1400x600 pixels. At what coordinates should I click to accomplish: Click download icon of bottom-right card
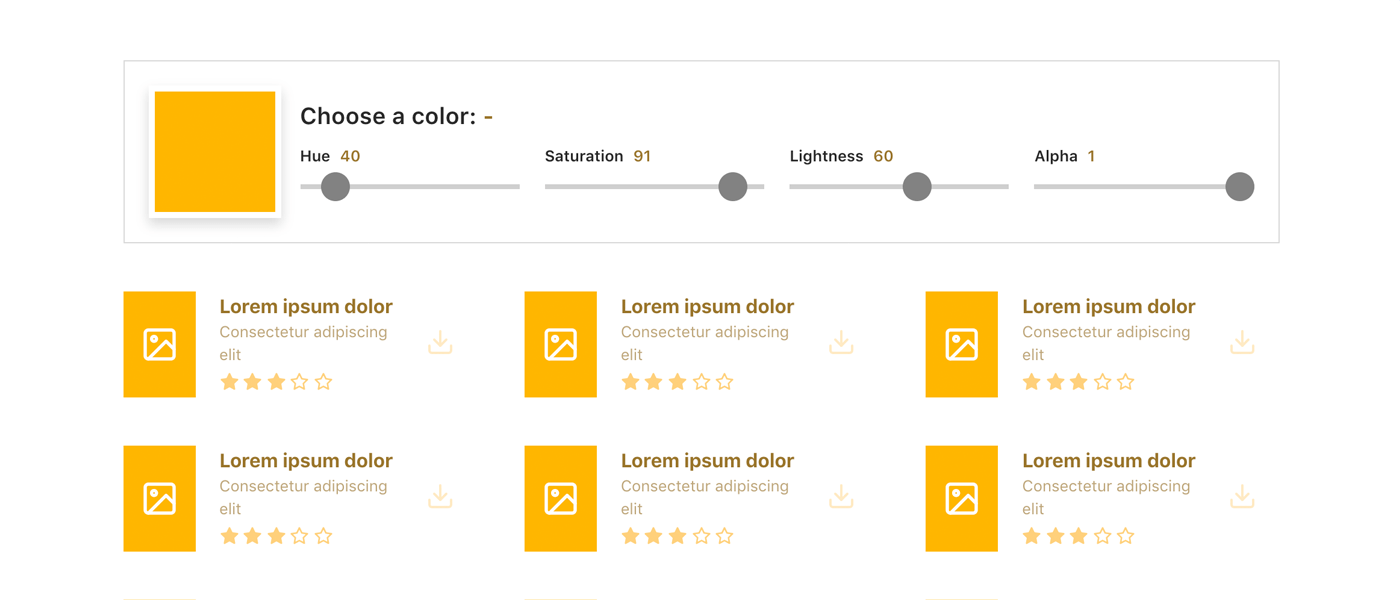pyautogui.click(x=1242, y=496)
